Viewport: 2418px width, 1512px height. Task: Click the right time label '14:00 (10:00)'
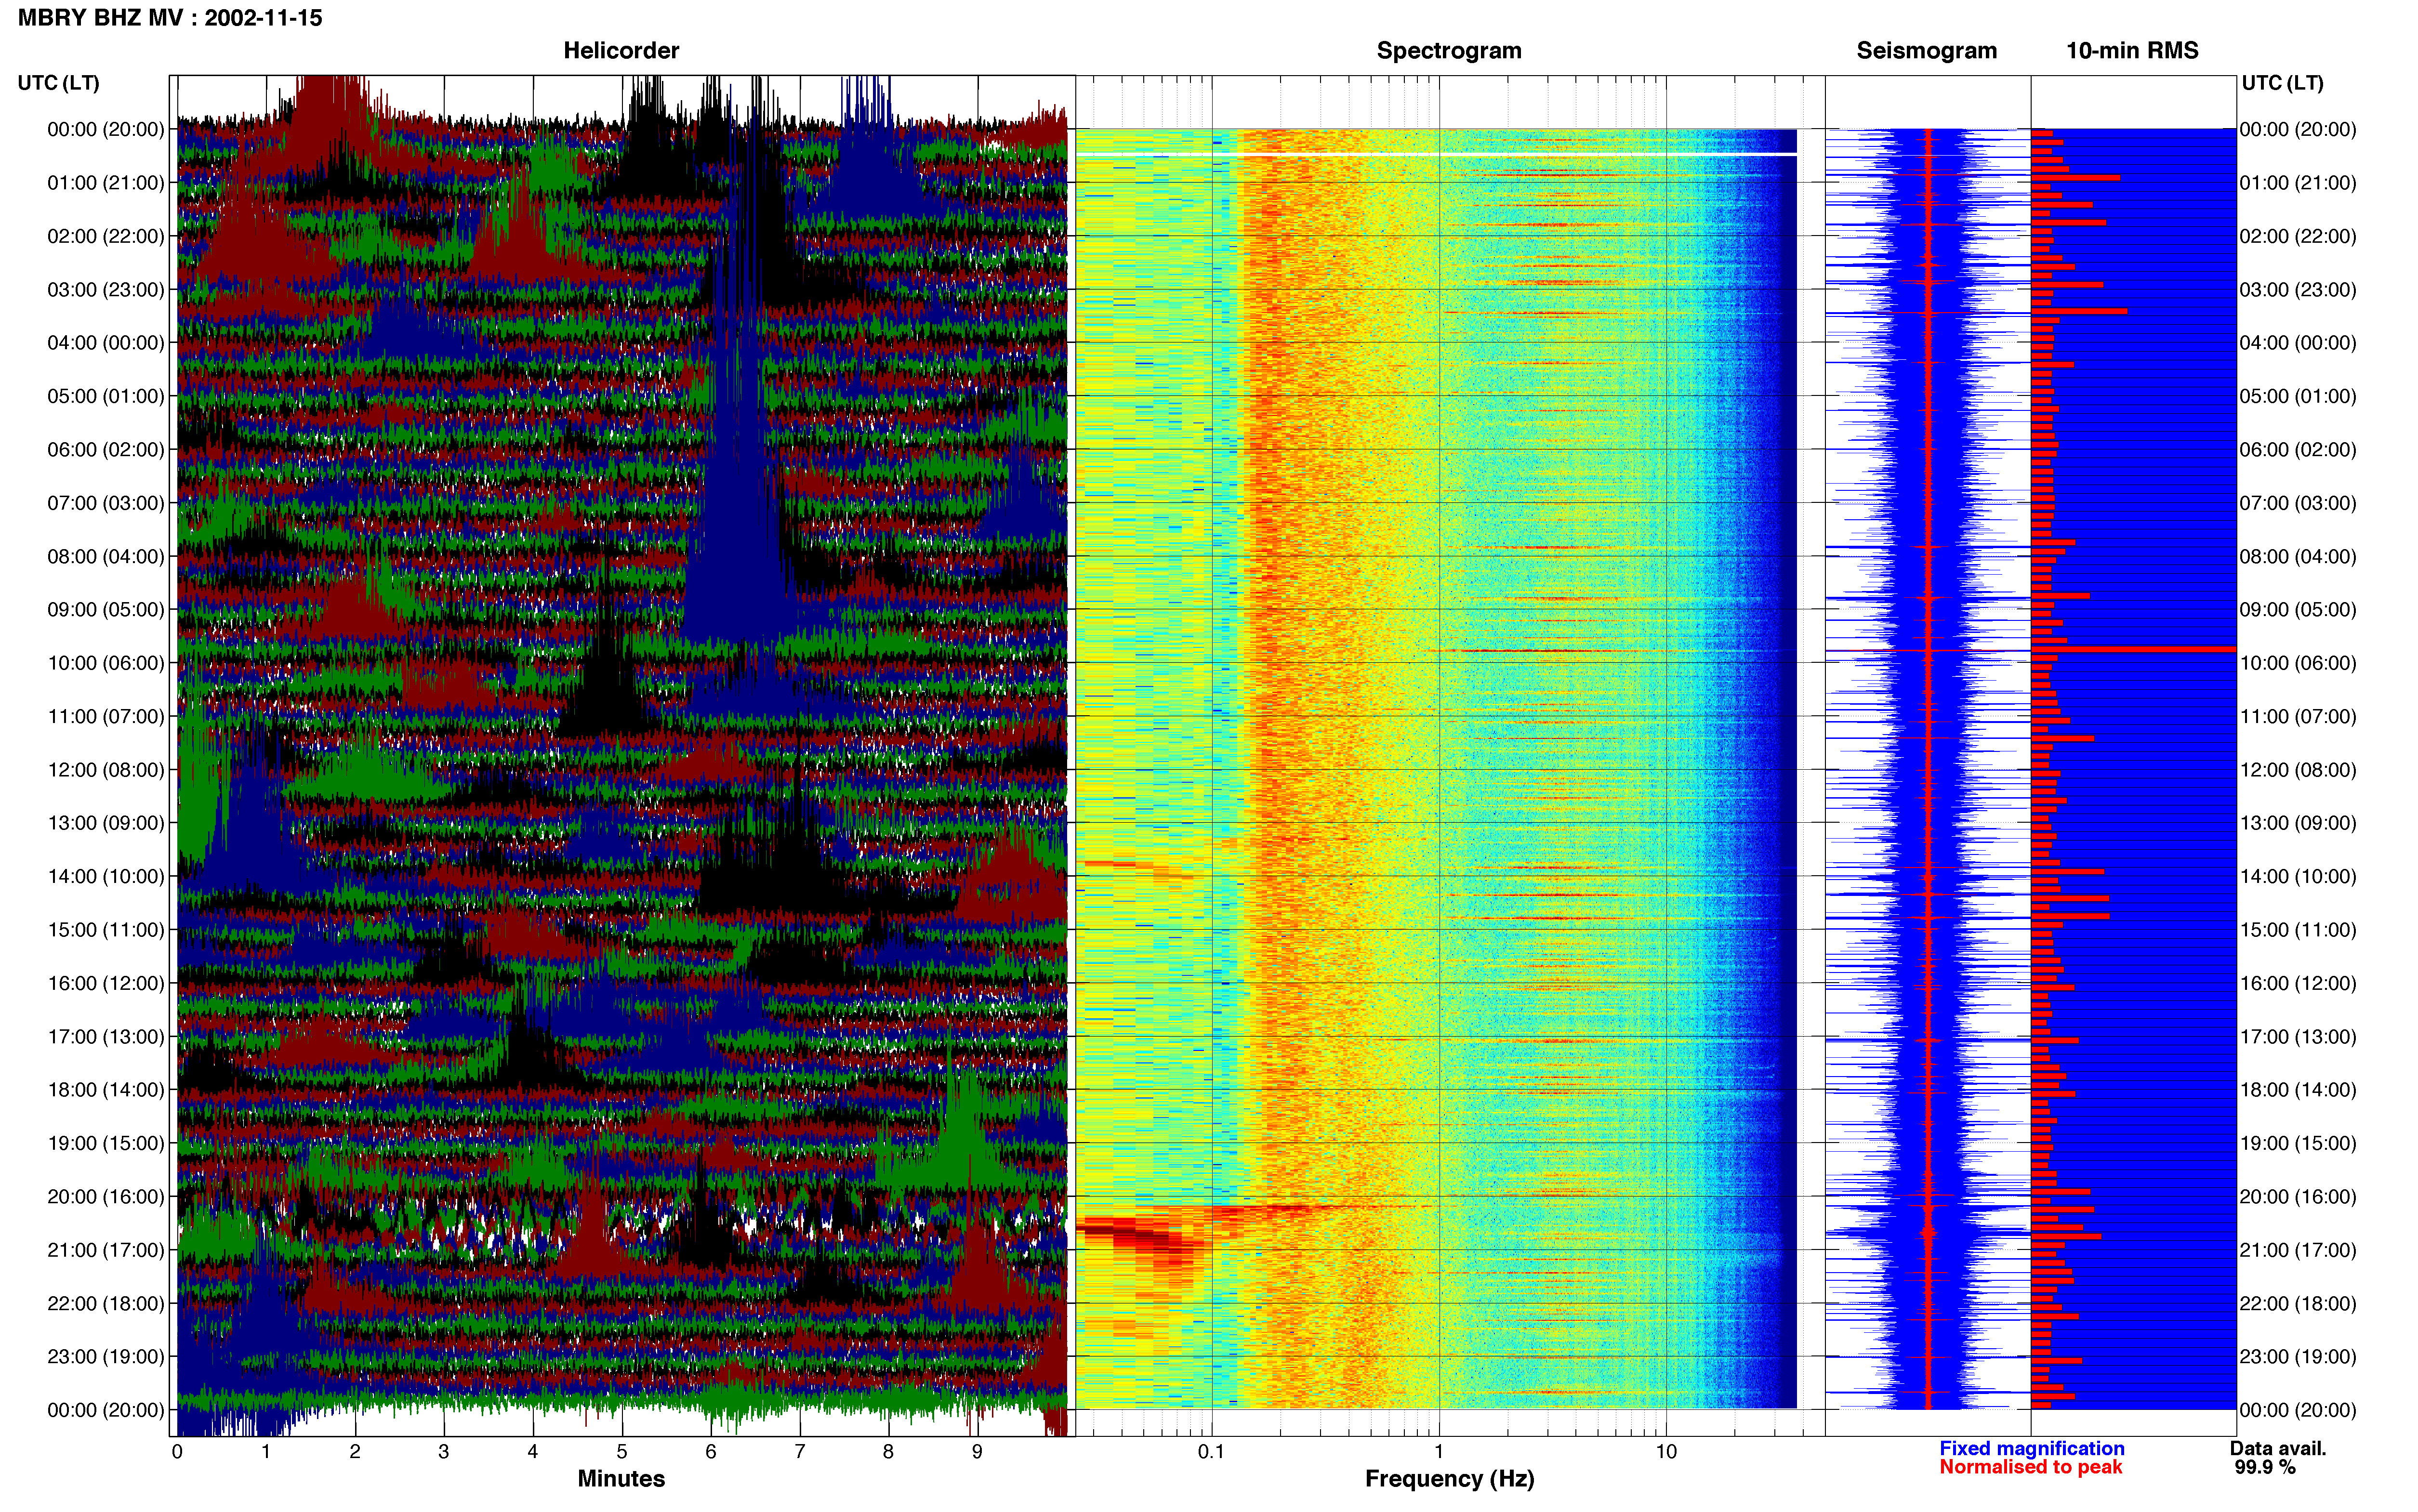tap(2298, 877)
